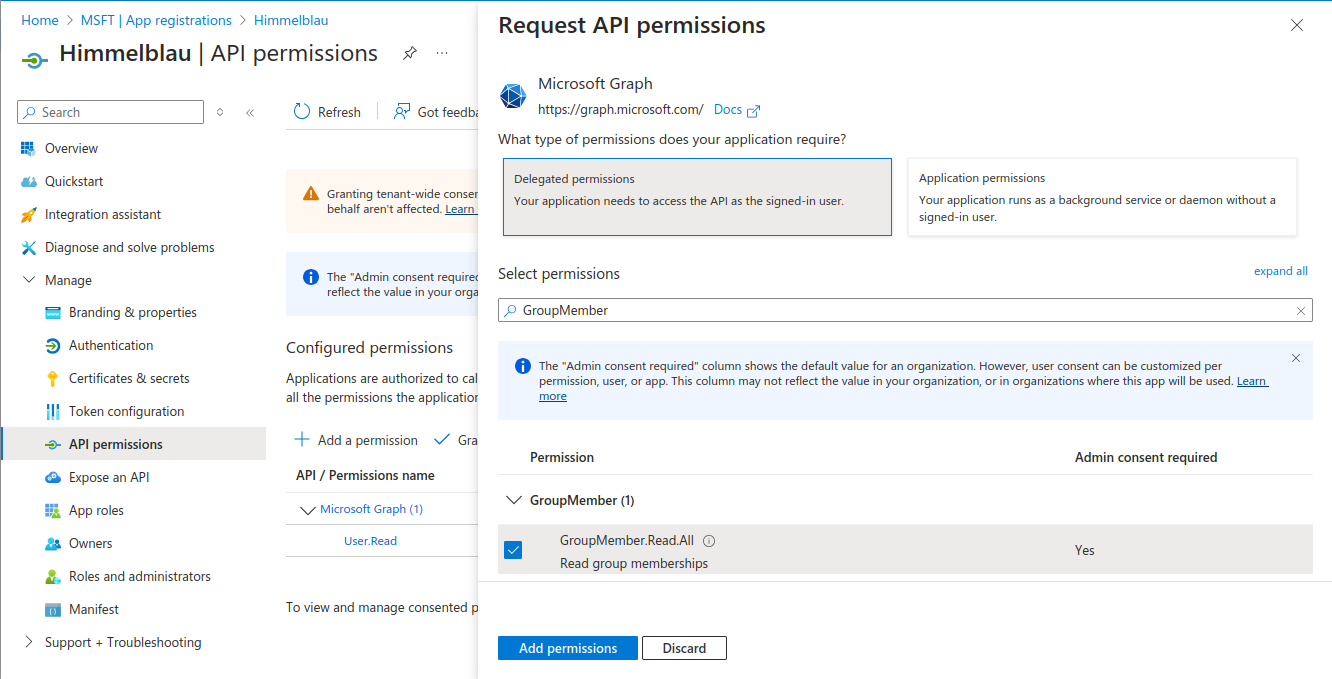Click the Authentication icon
1332x679 pixels.
53,345
